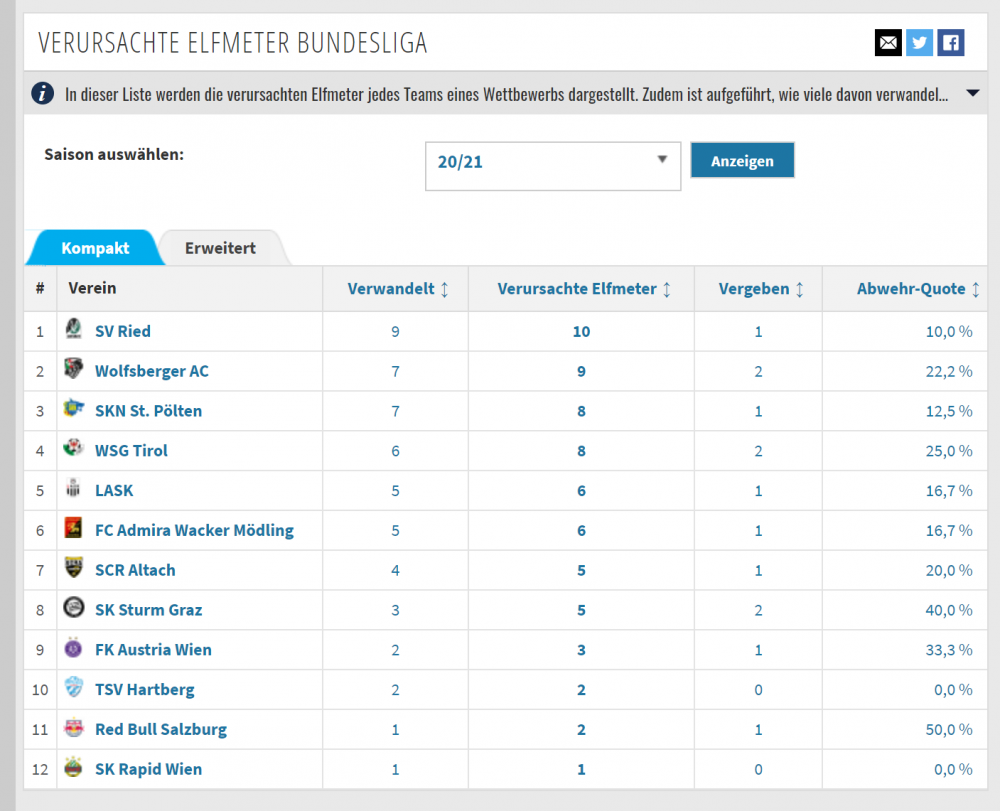
Task: Click Wolfsberger AC's 22,2 % quote
Action: click(949, 371)
